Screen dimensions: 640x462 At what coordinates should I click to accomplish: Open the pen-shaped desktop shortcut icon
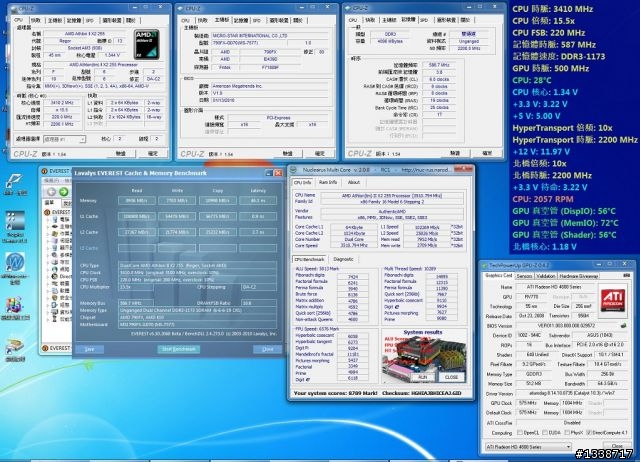coord(15,181)
